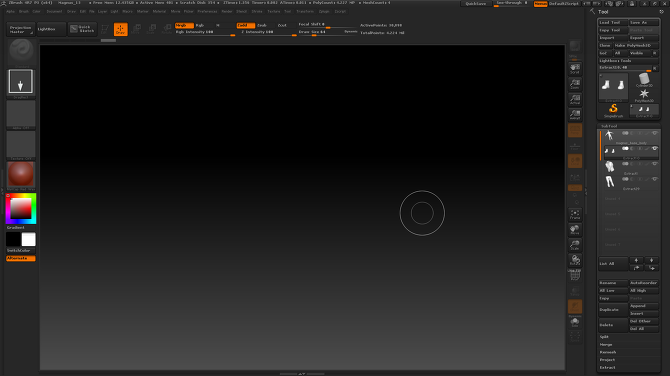Click the Solo mode icon
The image size is (670, 376).
pos(575,323)
